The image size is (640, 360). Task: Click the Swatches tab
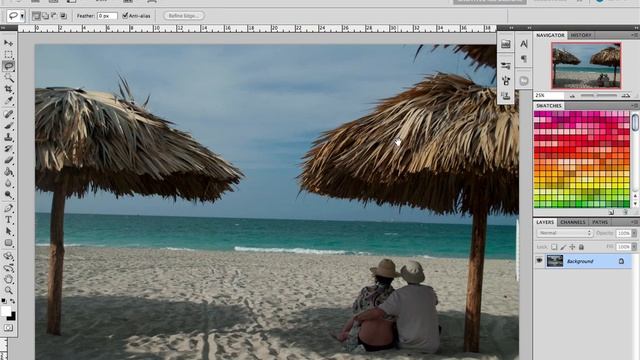[x=549, y=106]
